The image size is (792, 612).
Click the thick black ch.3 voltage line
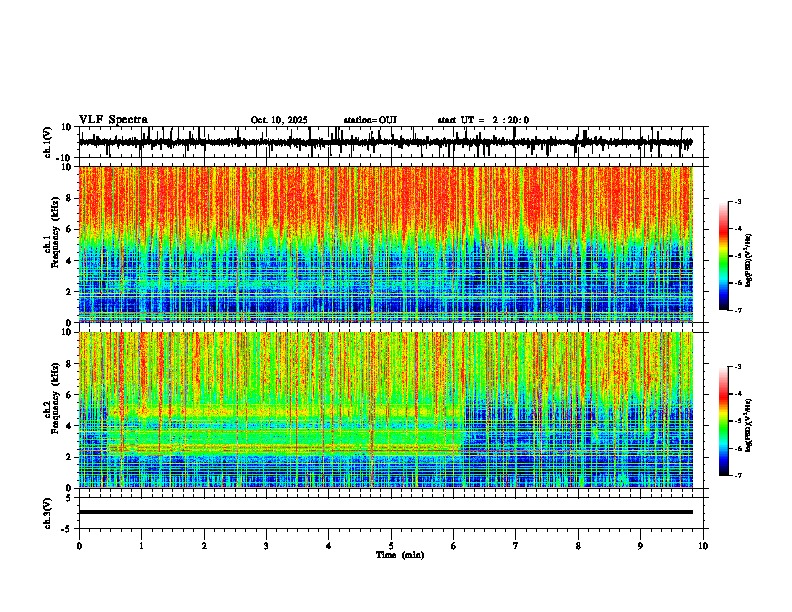[x=385, y=512]
